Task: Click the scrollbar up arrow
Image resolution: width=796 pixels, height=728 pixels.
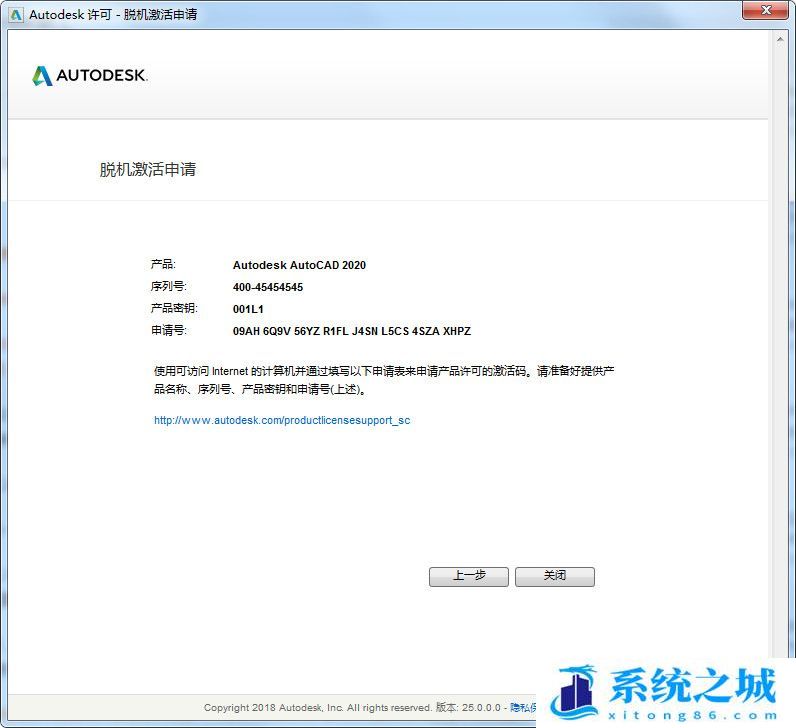Action: [780, 39]
